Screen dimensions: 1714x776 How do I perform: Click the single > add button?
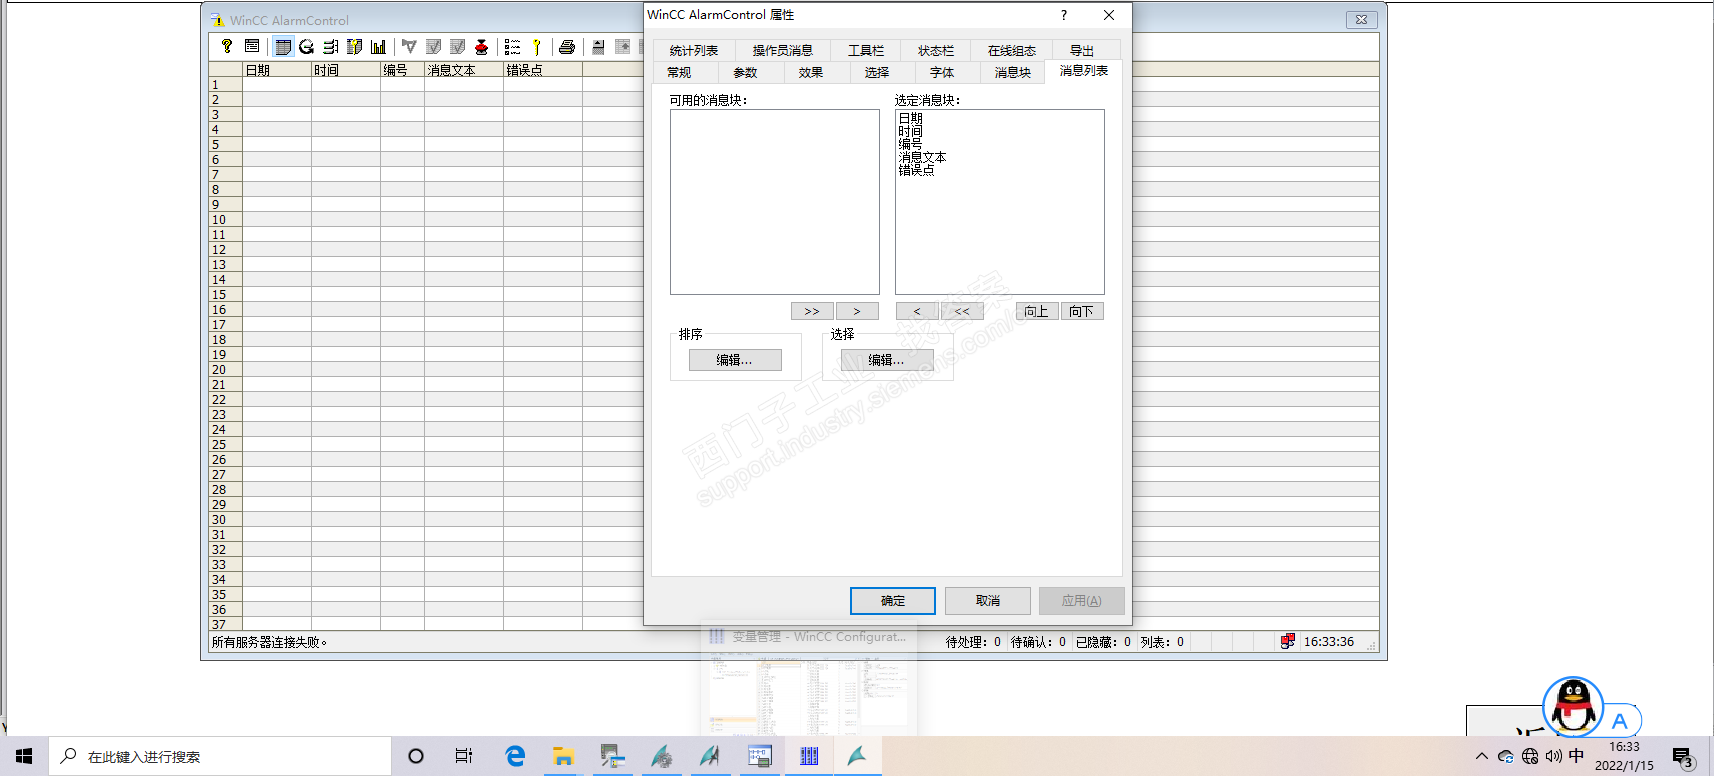[x=857, y=312]
